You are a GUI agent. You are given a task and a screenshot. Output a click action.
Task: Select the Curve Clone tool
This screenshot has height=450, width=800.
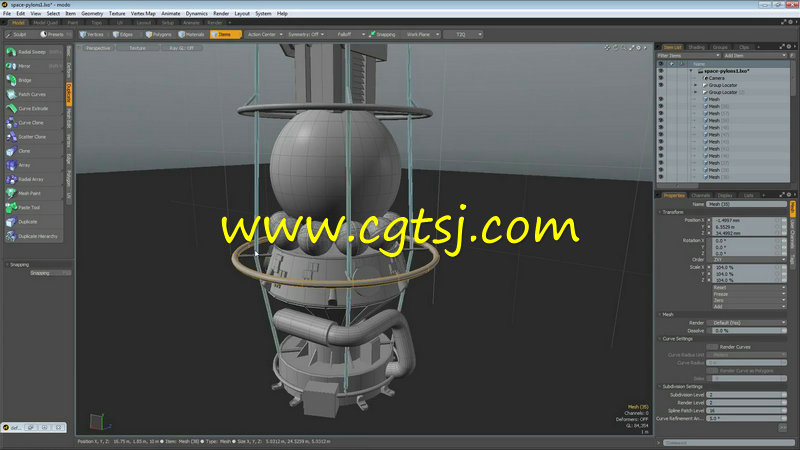point(34,123)
